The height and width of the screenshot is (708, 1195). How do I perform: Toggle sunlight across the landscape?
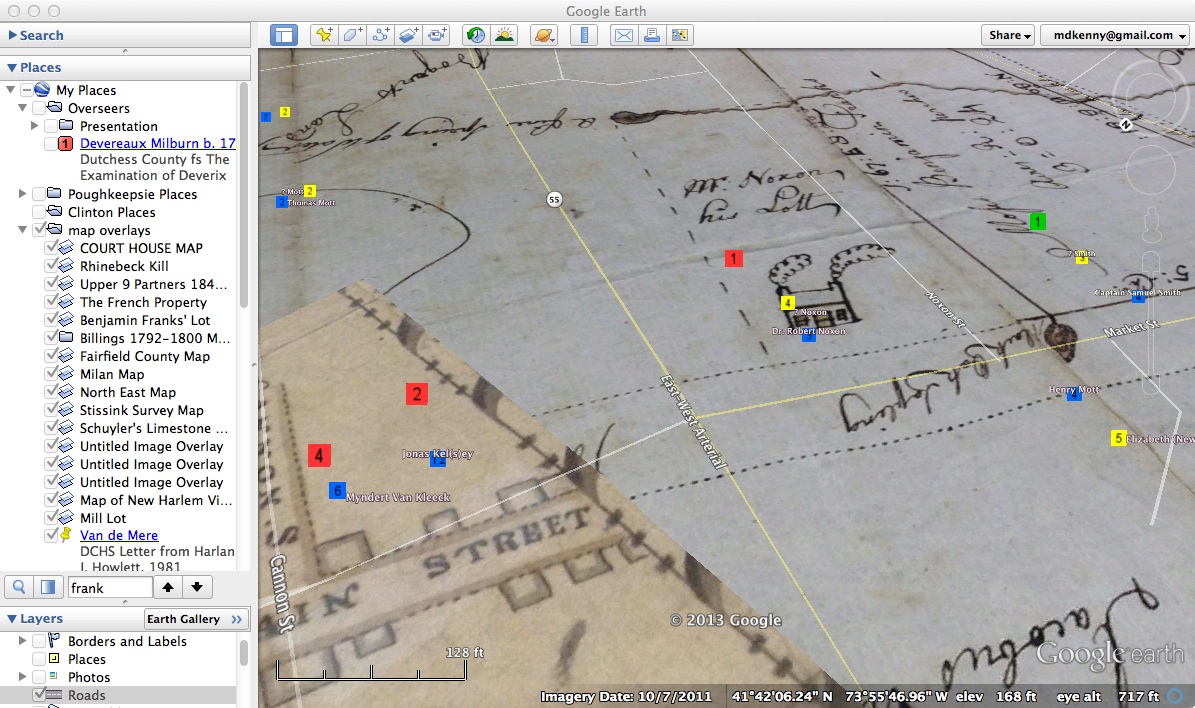pos(503,35)
